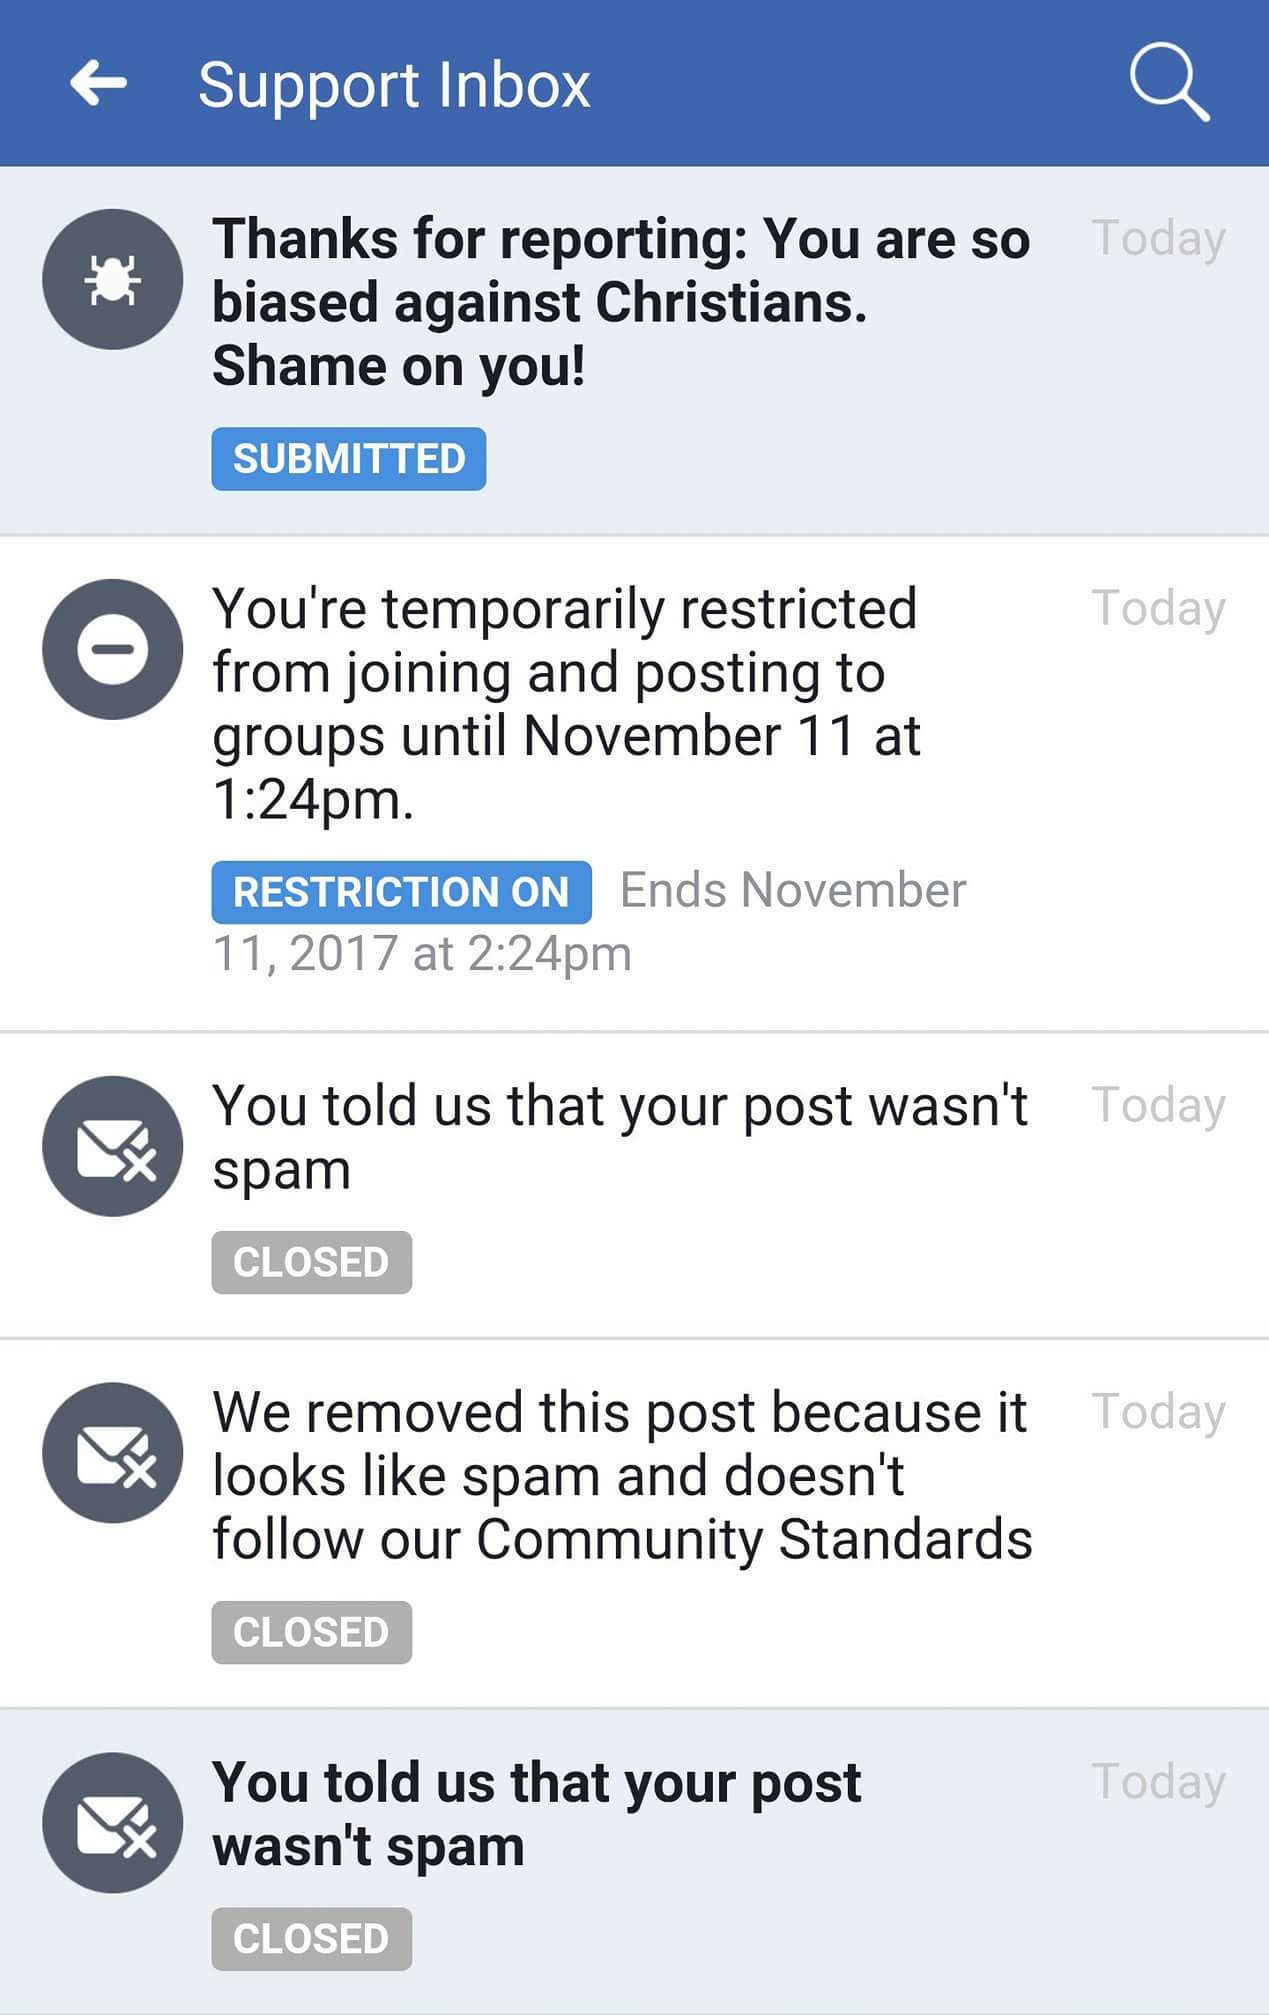Tap the Support Inbox title
Image resolution: width=1269 pixels, height=2015 pixels.
(x=394, y=85)
